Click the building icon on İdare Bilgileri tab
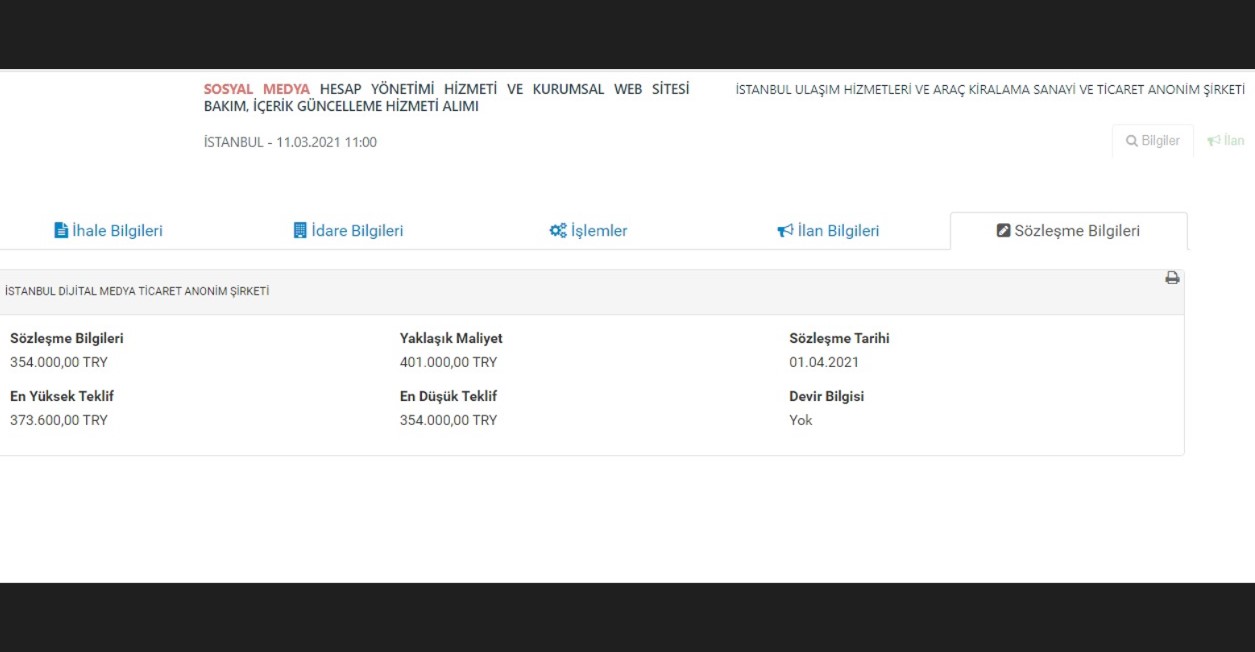 pos(300,231)
